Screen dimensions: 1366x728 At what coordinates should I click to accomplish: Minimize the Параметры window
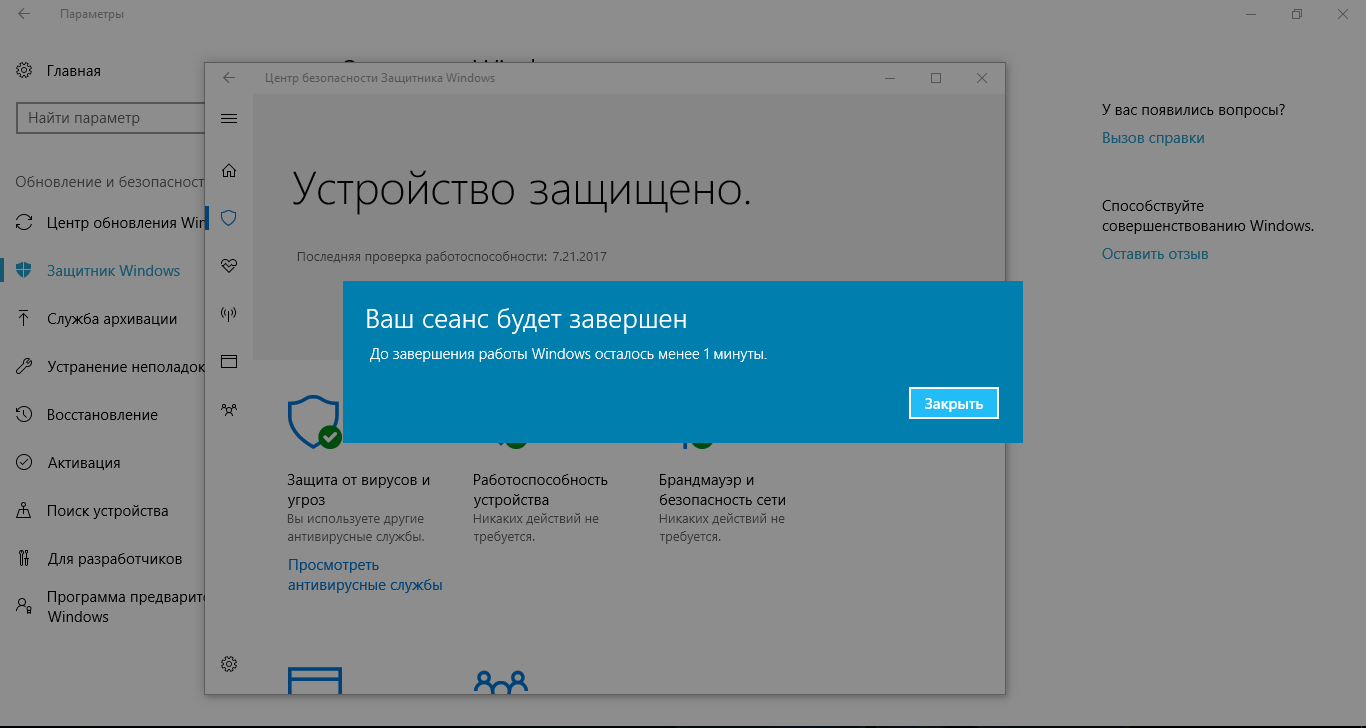click(1251, 15)
